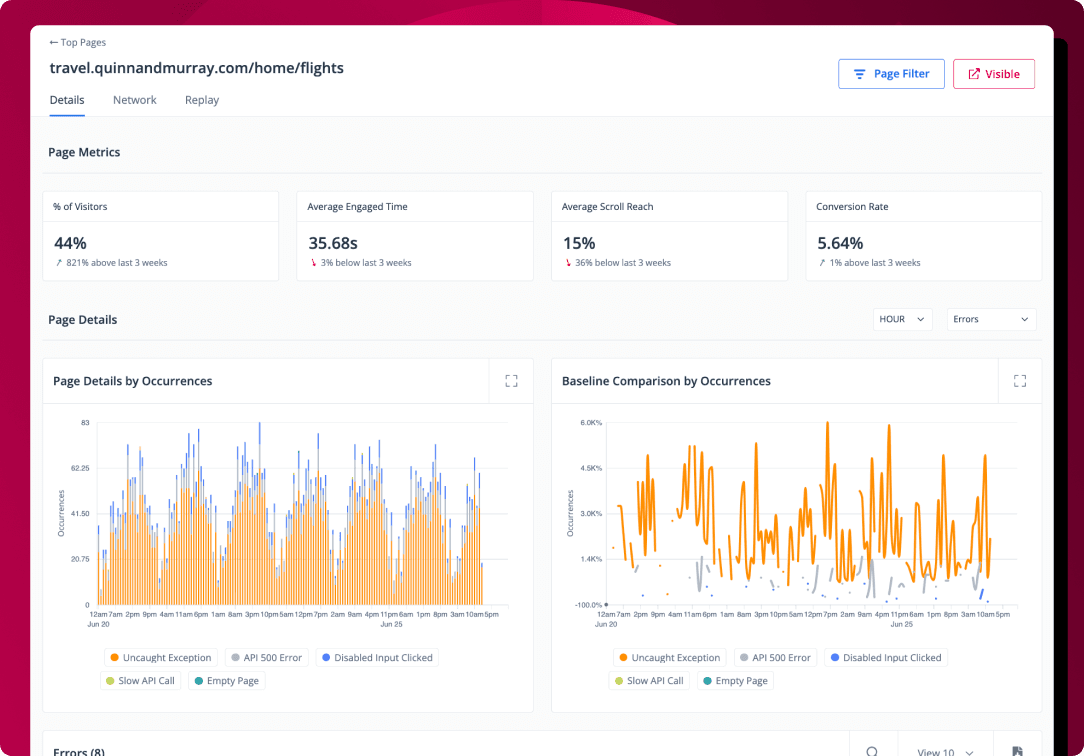Expand the View 10 rows dropdown

[945, 751]
